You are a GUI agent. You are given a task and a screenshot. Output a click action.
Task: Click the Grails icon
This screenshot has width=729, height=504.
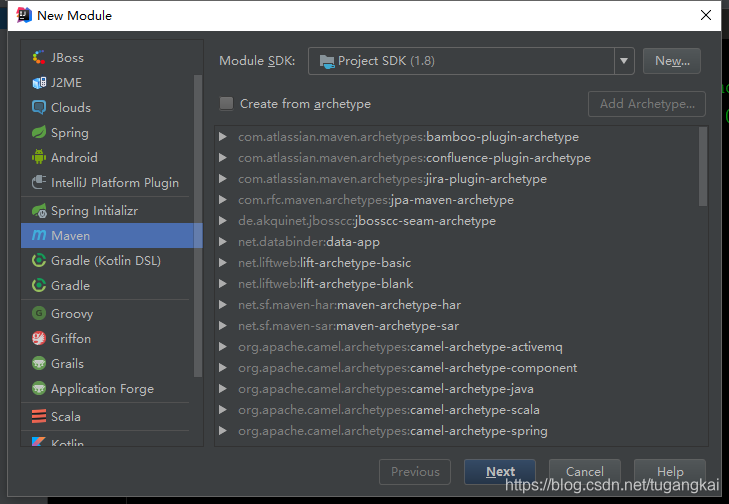coord(39,363)
